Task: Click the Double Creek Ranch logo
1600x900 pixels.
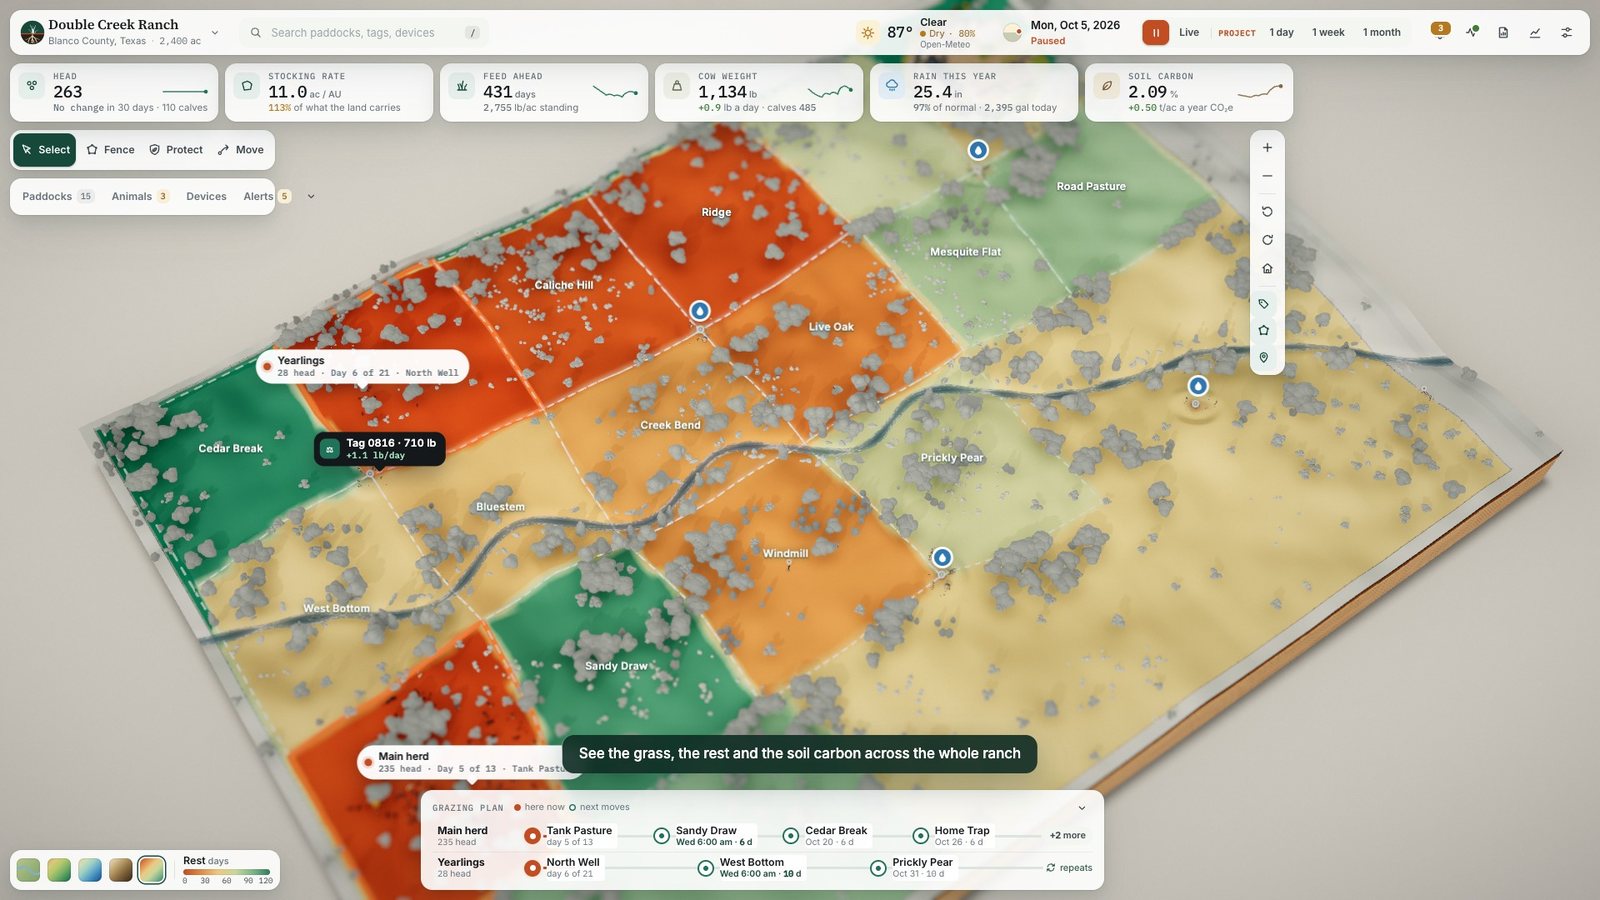Action: pos(32,33)
